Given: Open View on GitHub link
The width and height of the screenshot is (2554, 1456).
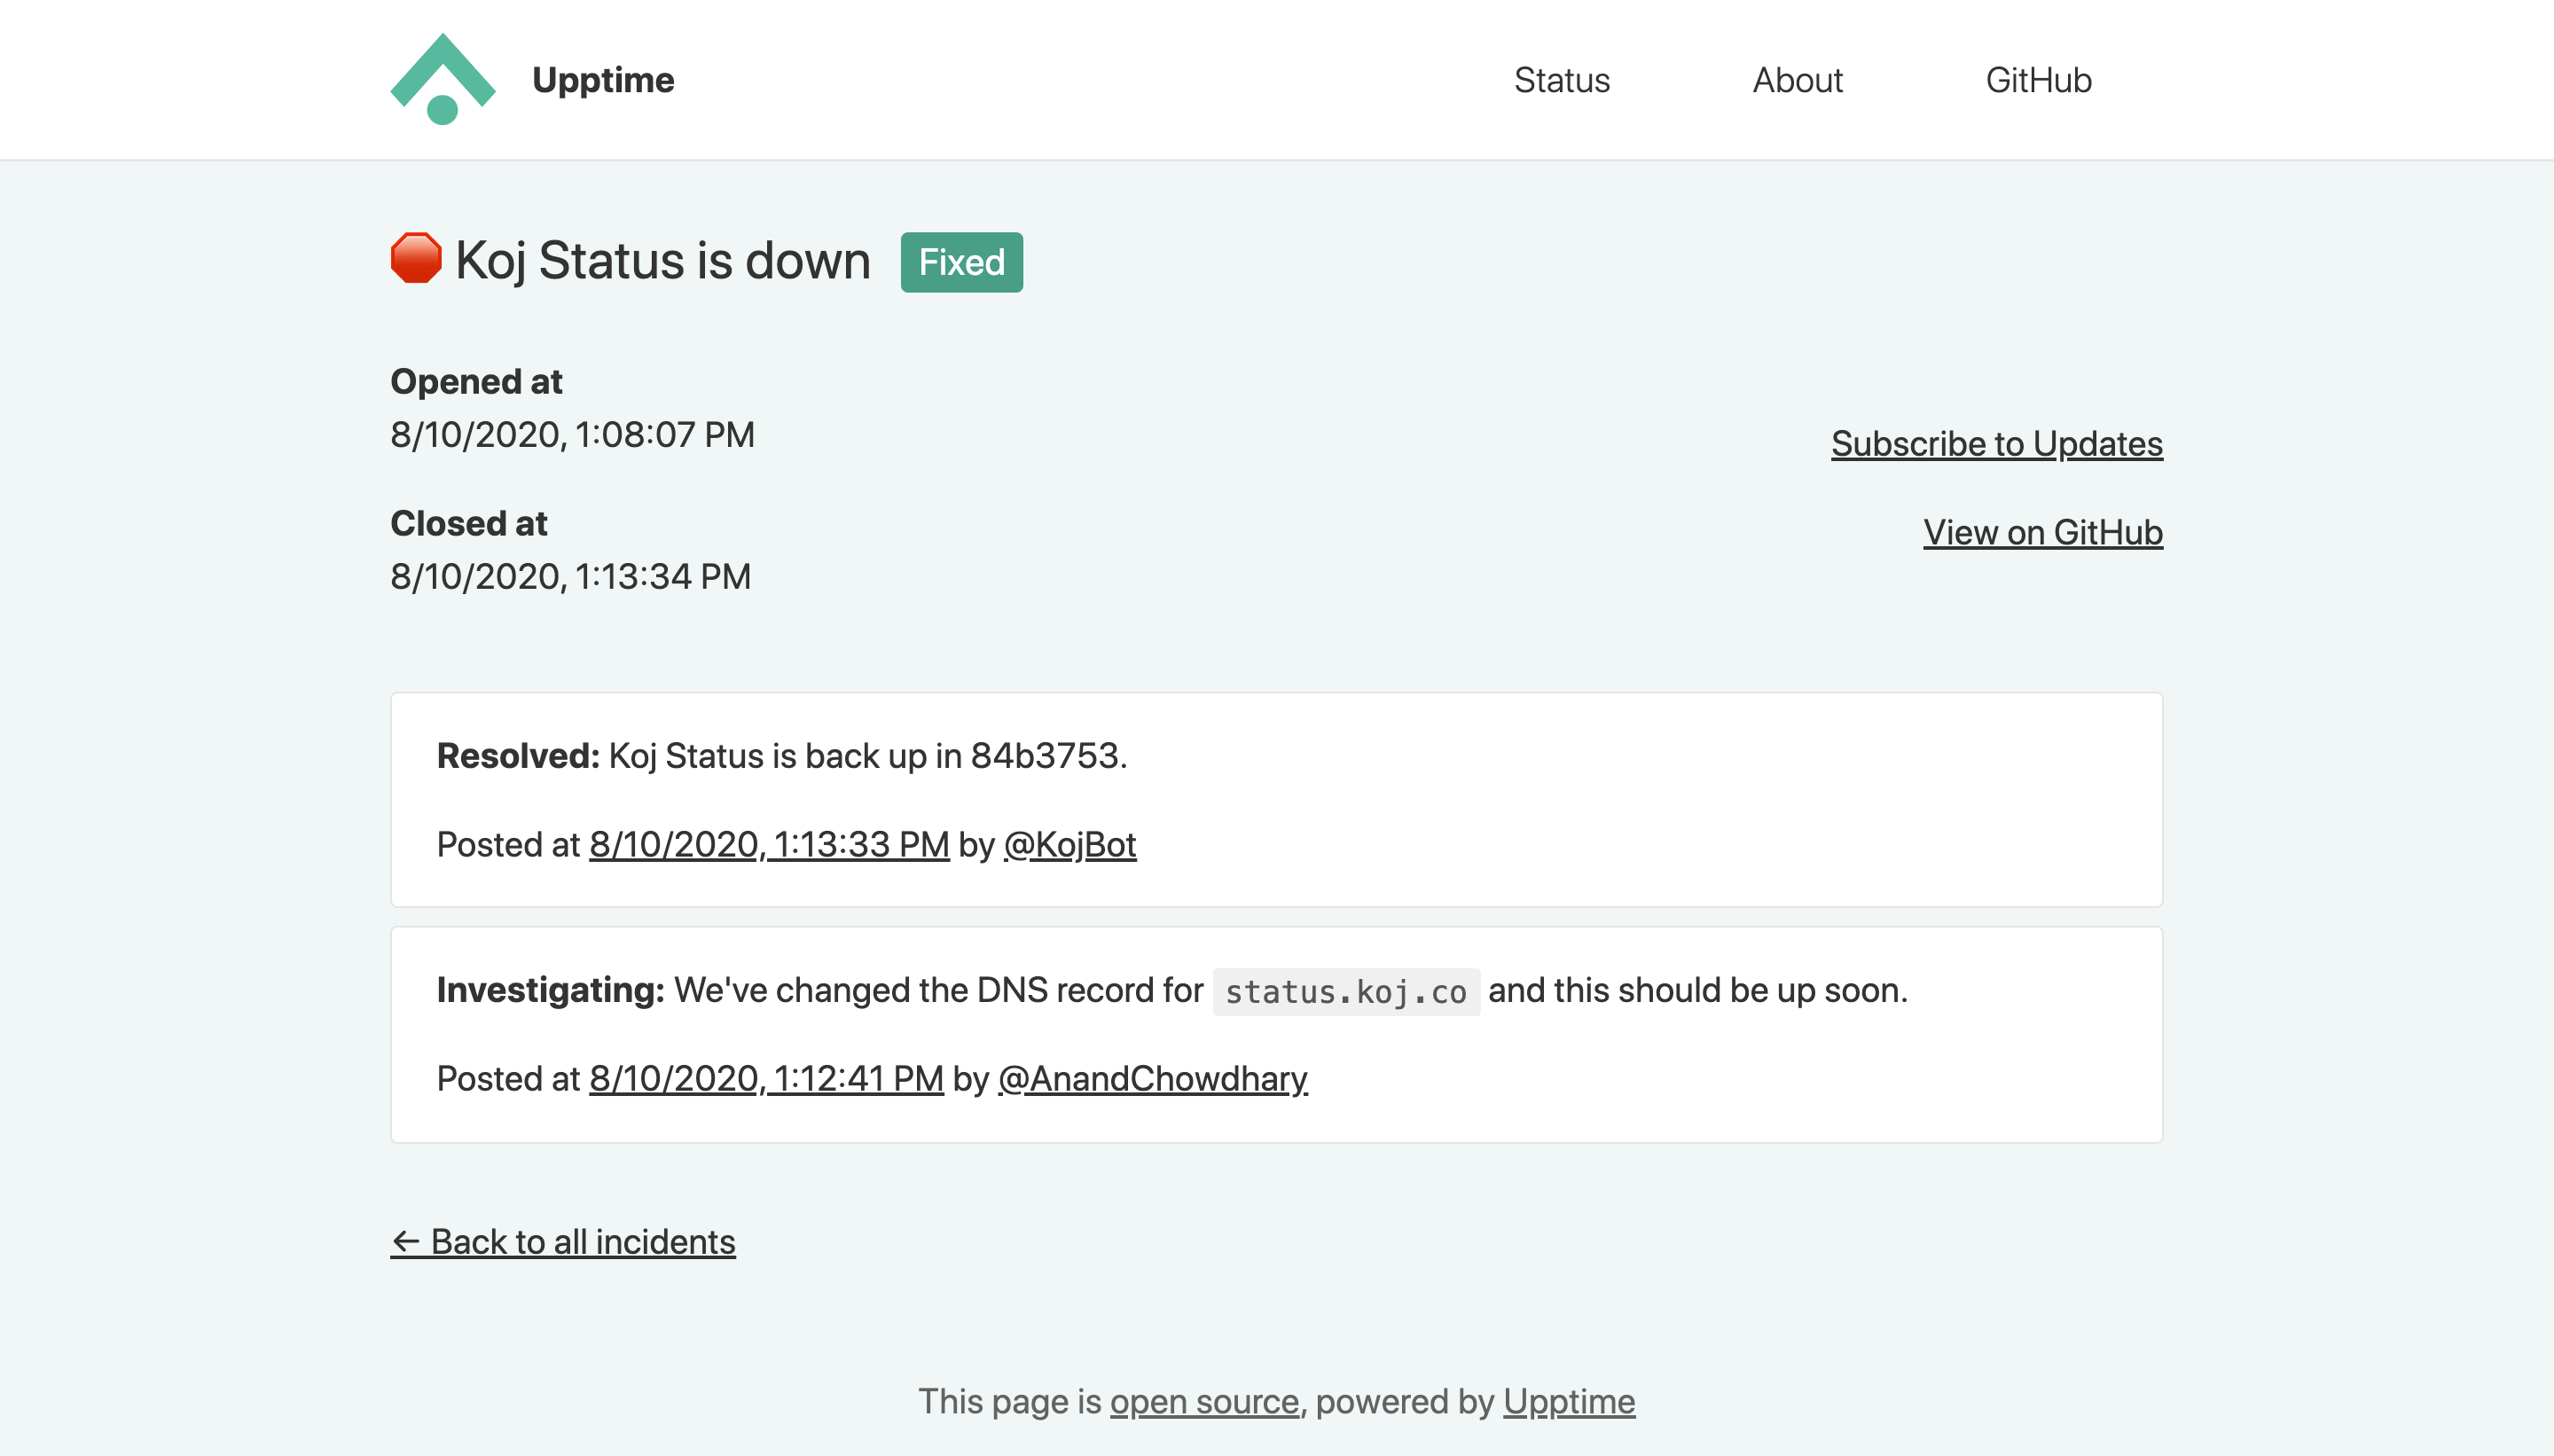Looking at the screenshot, I should pyautogui.click(x=2042, y=532).
